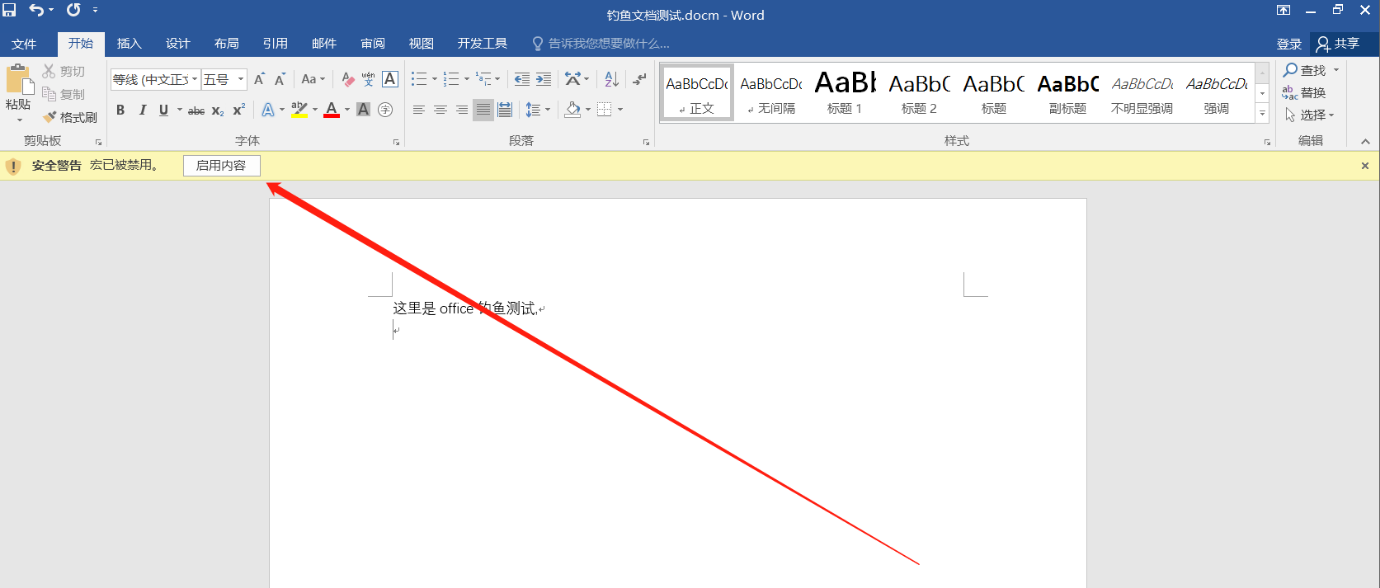Expand the styles gallery with the more arrow
The width and height of the screenshot is (1380, 588).
(1263, 113)
